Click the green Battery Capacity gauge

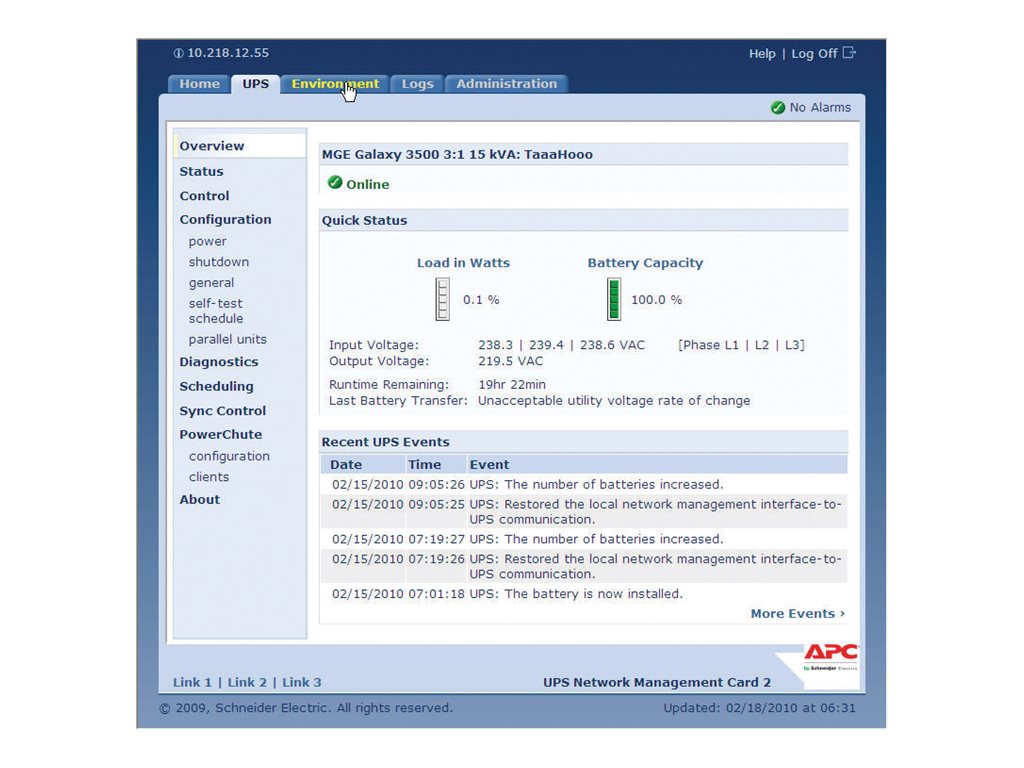(613, 299)
